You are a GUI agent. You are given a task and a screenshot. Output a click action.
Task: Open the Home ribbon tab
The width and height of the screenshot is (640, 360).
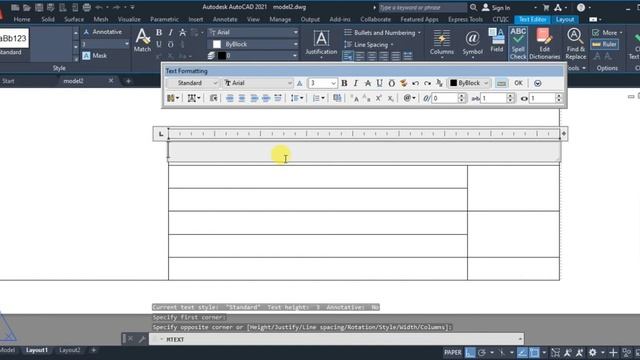(x=22, y=19)
